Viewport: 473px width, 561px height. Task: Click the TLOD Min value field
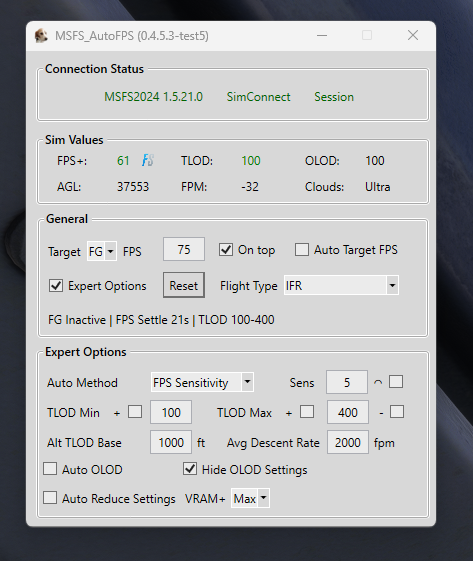point(171,412)
